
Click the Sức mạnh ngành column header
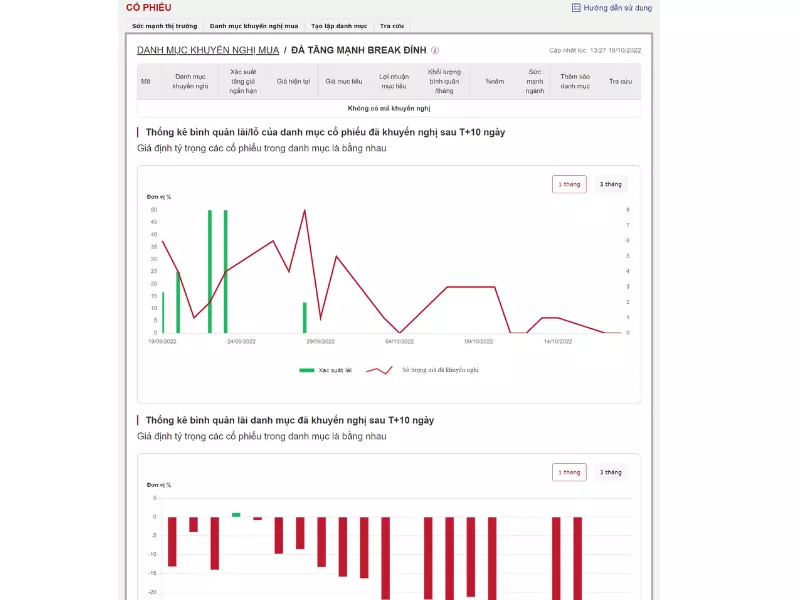[x=535, y=81]
